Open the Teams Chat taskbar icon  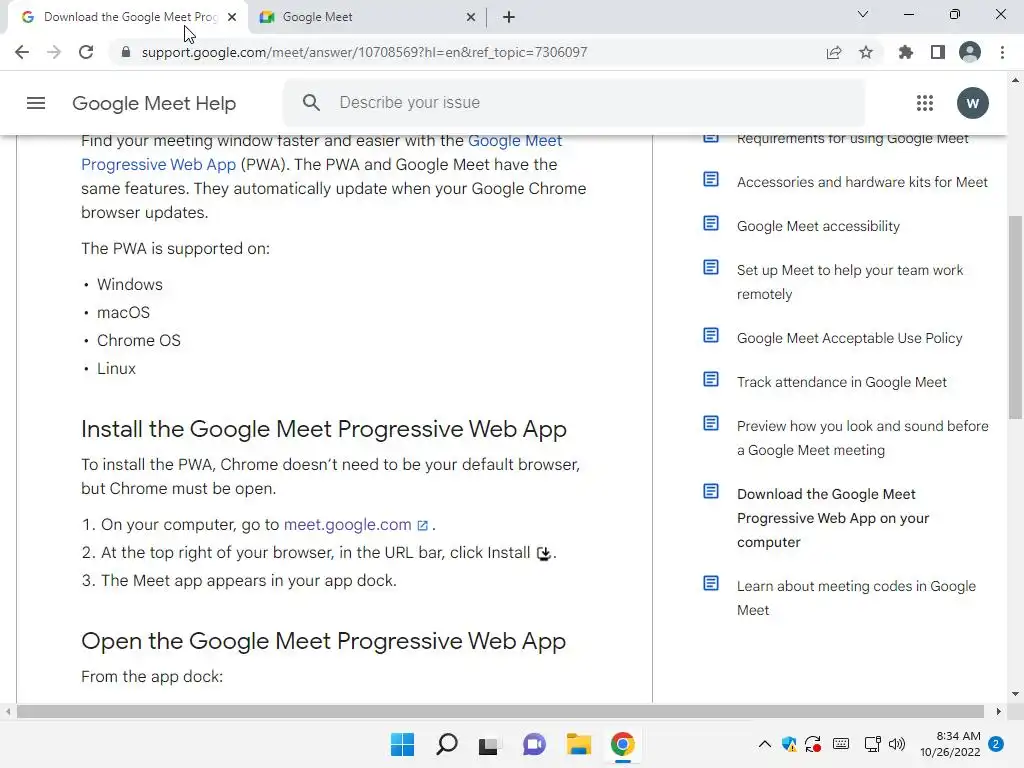click(534, 744)
